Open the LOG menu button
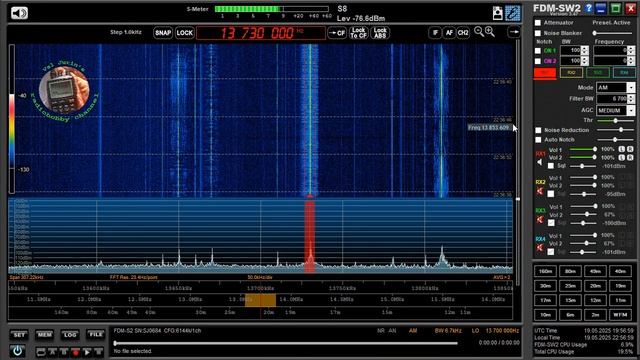The width and height of the screenshot is (640, 360). point(70,335)
